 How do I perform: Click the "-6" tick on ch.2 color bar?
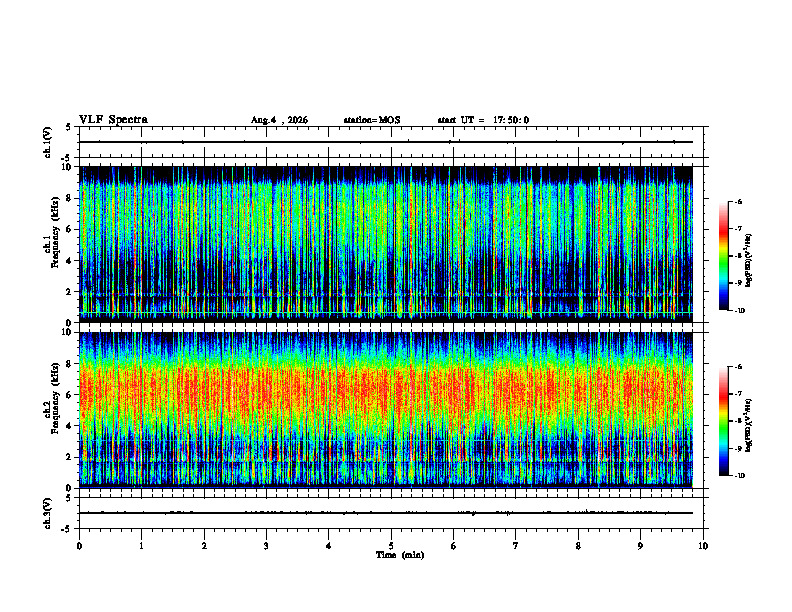pos(738,367)
